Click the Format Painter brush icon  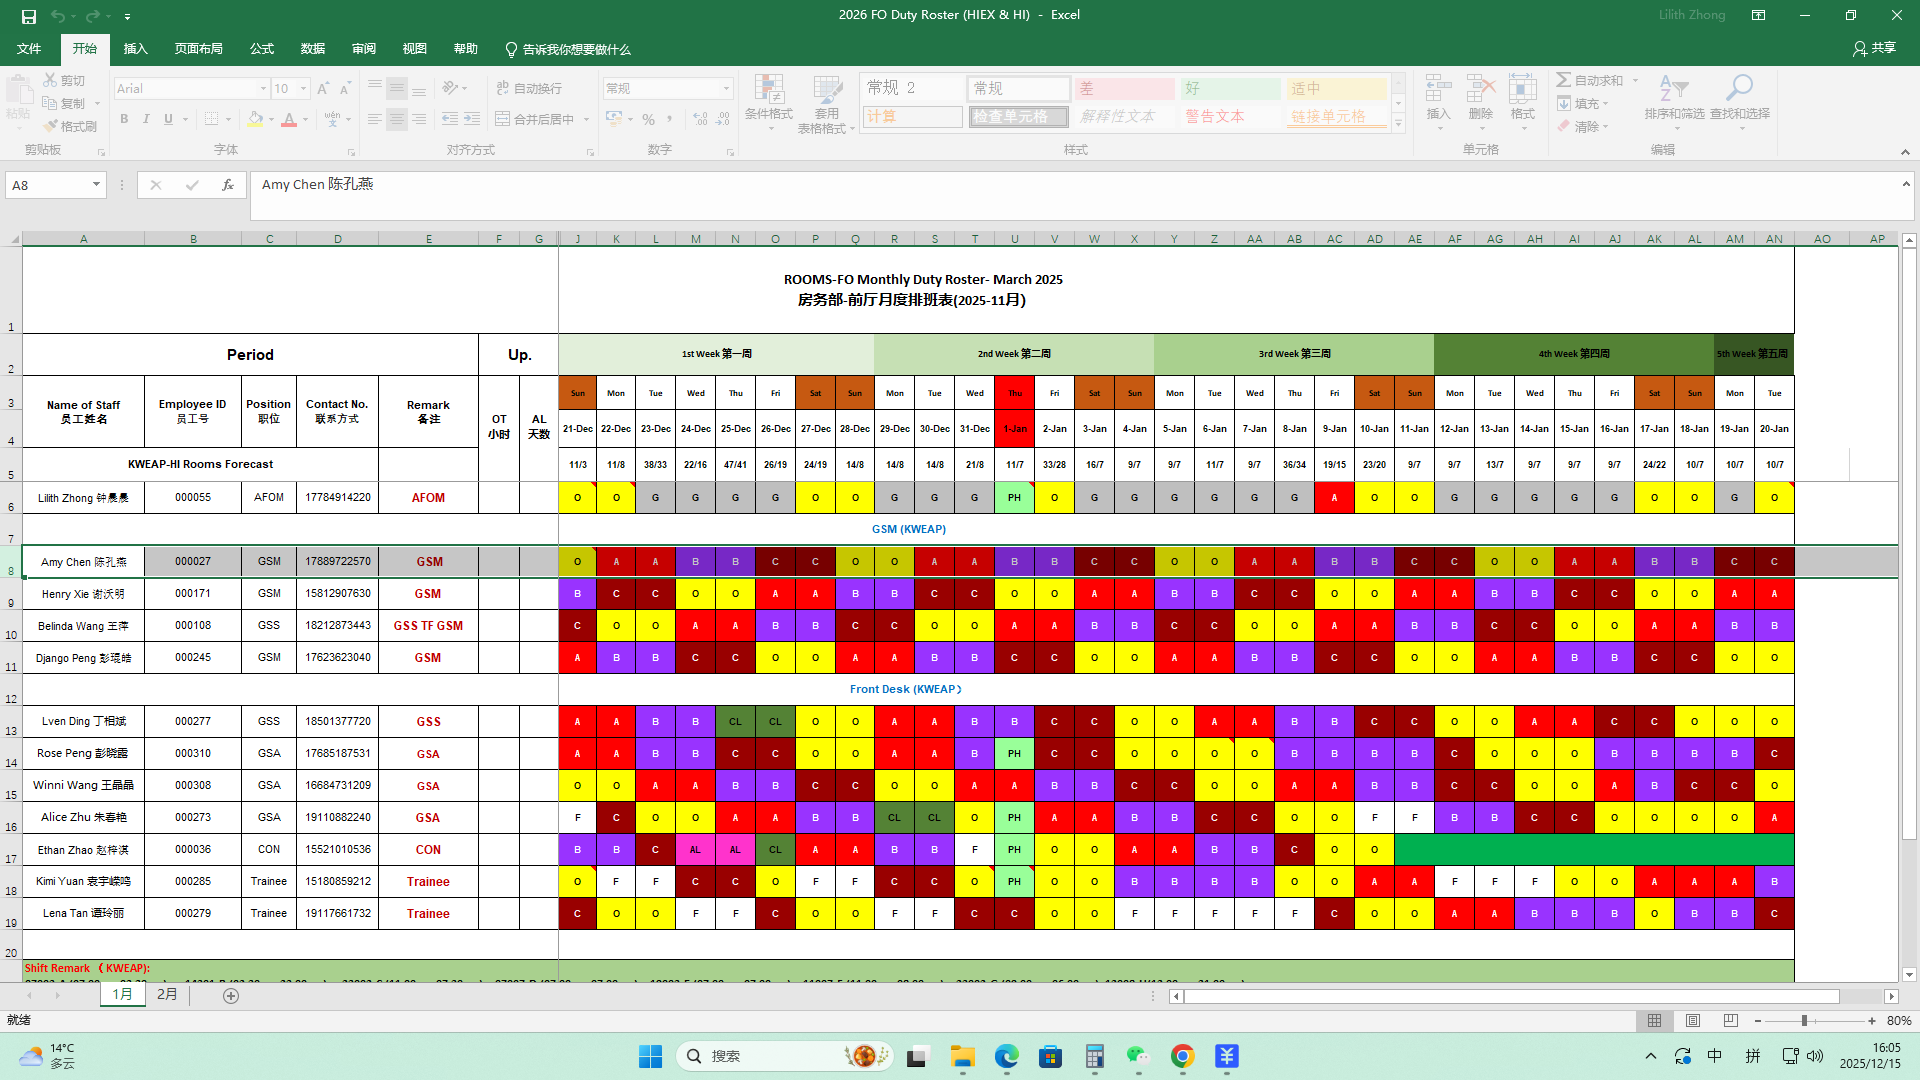pyautogui.click(x=51, y=126)
